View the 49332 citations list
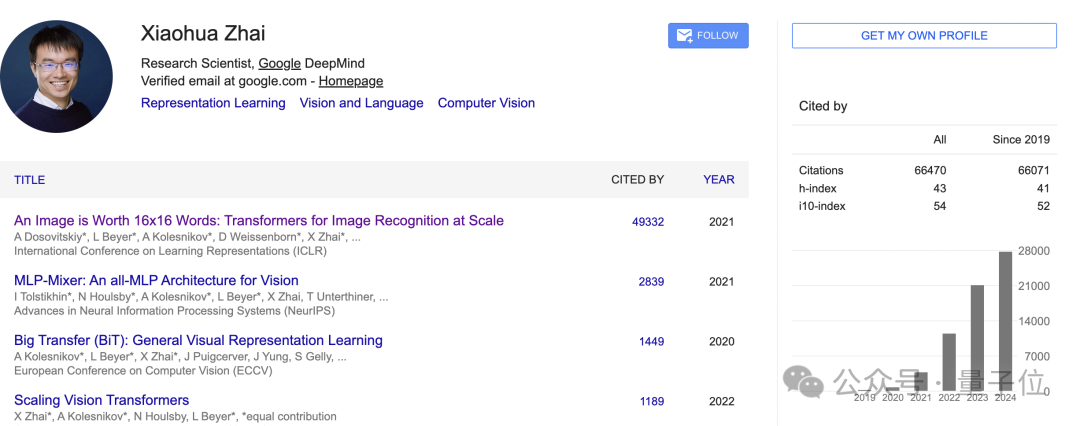 [x=648, y=222]
